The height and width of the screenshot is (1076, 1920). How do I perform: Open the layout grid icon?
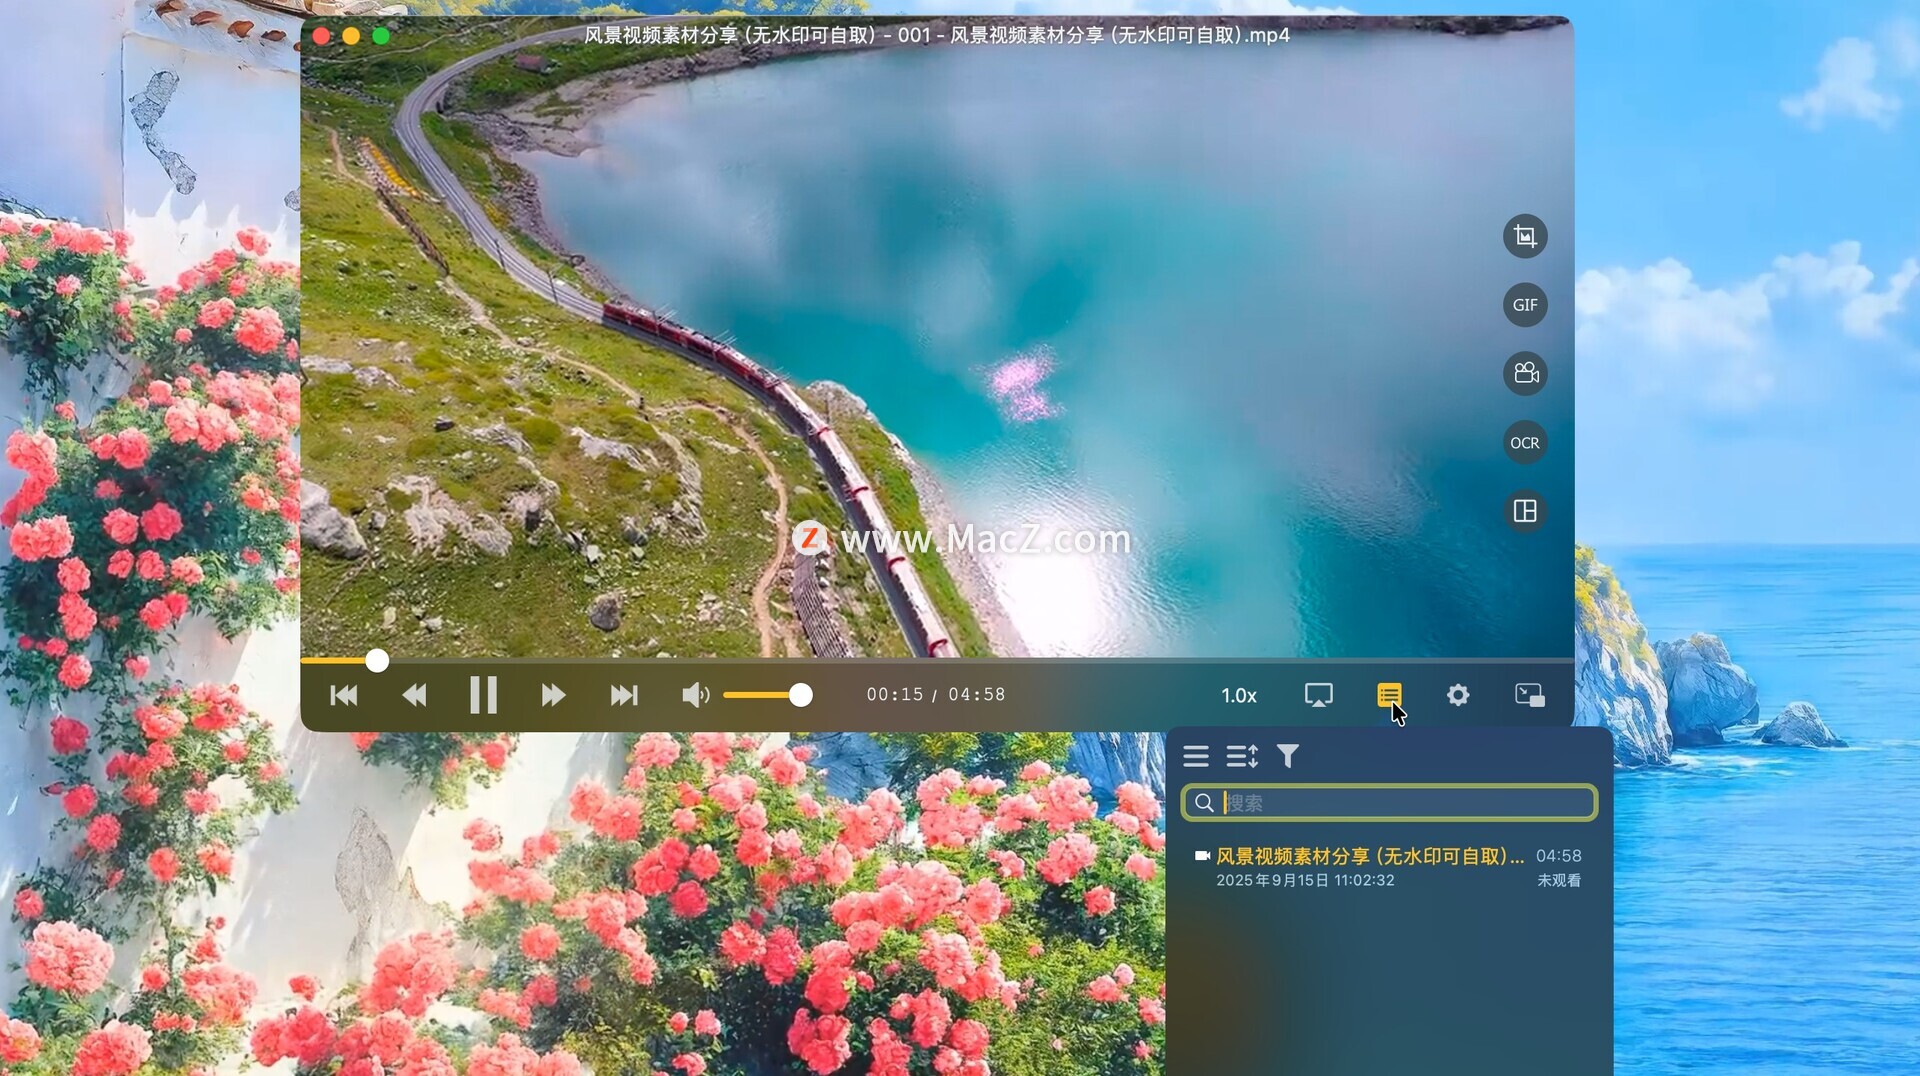[1524, 512]
